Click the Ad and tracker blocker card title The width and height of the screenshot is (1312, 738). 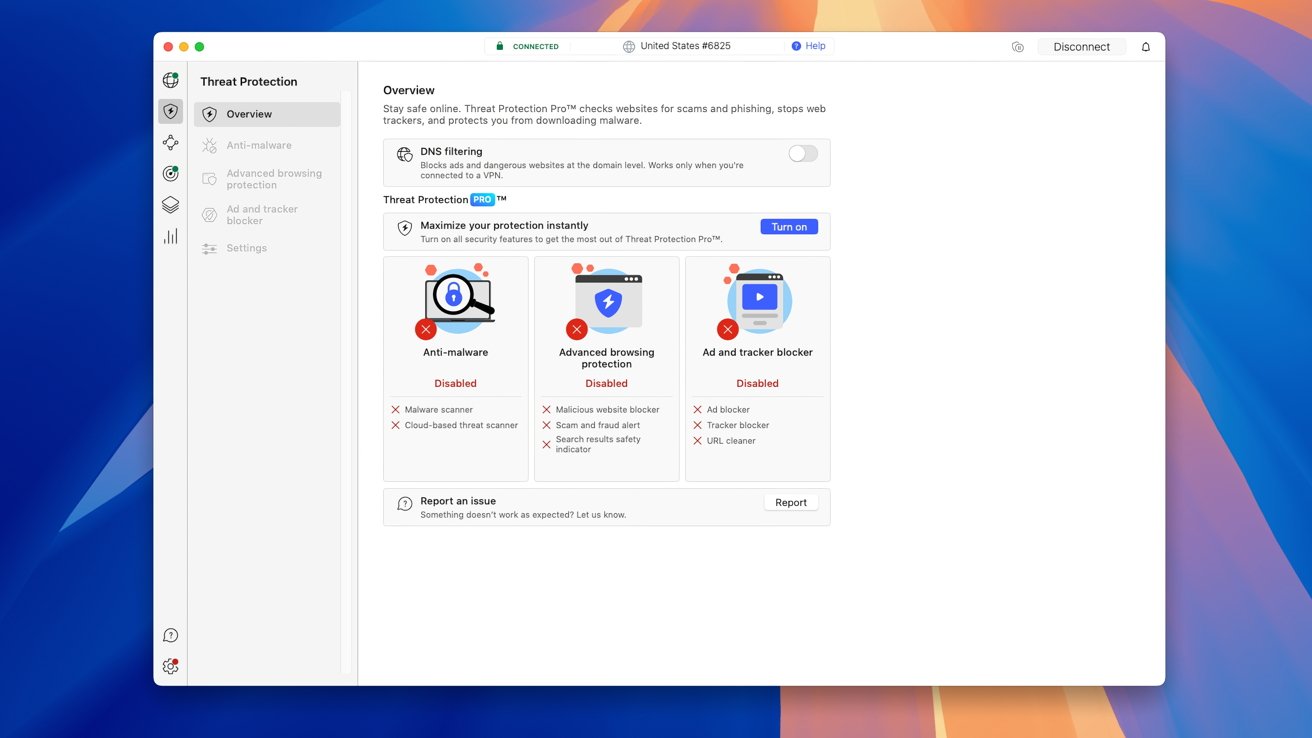point(758,353)
